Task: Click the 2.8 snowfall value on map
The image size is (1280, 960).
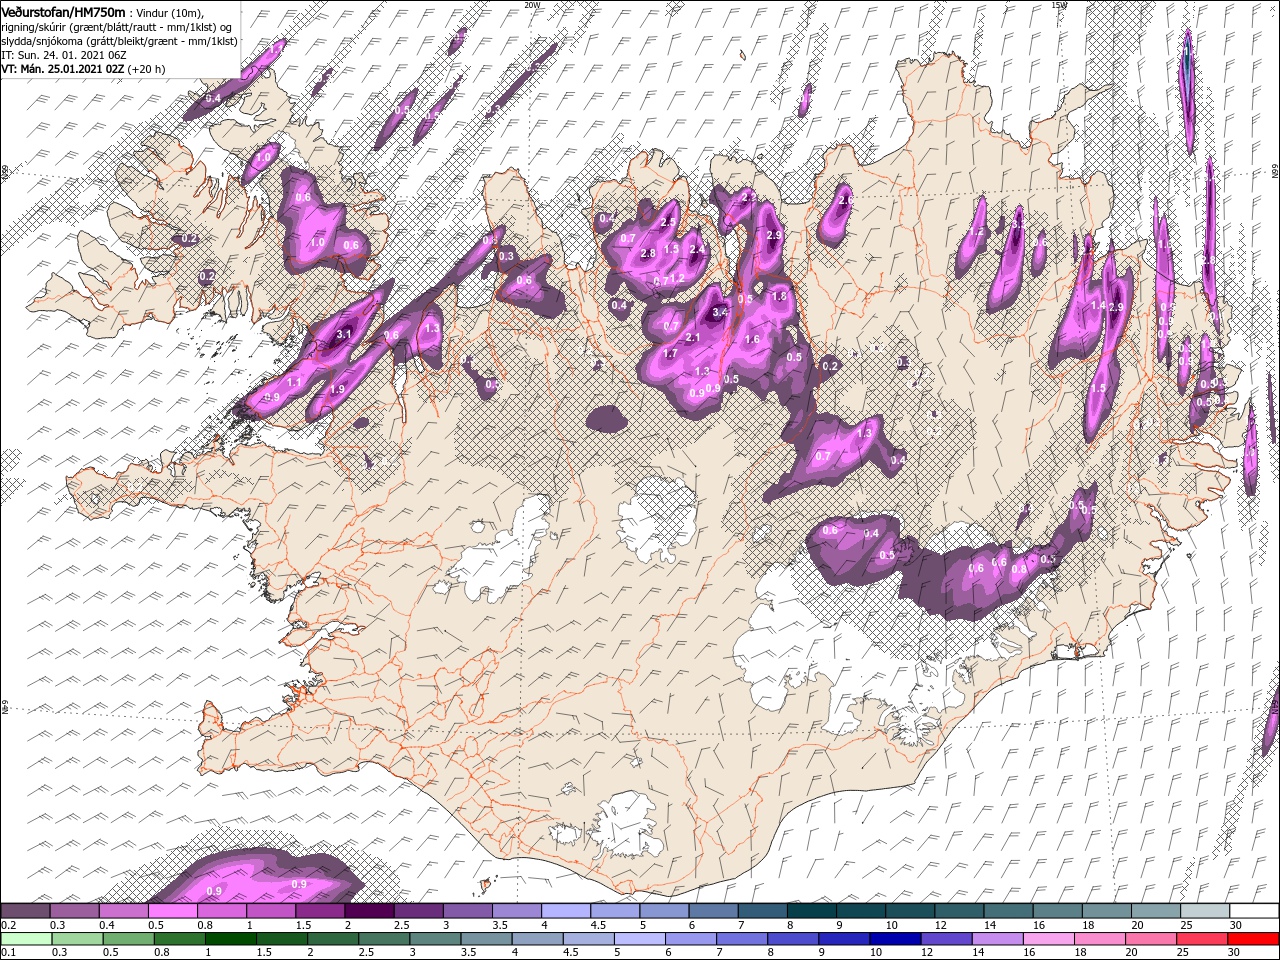Action: click(647, 254)
